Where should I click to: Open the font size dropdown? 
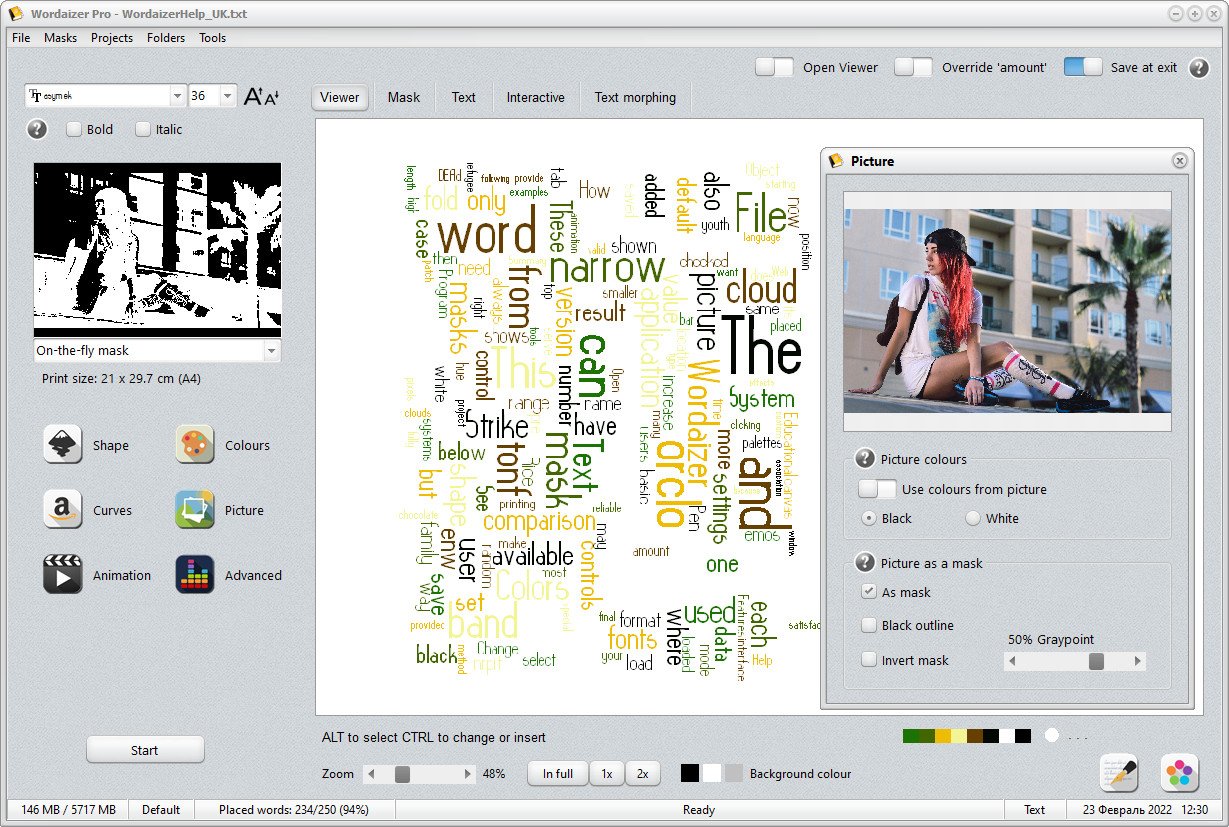(x=228, y=96)
